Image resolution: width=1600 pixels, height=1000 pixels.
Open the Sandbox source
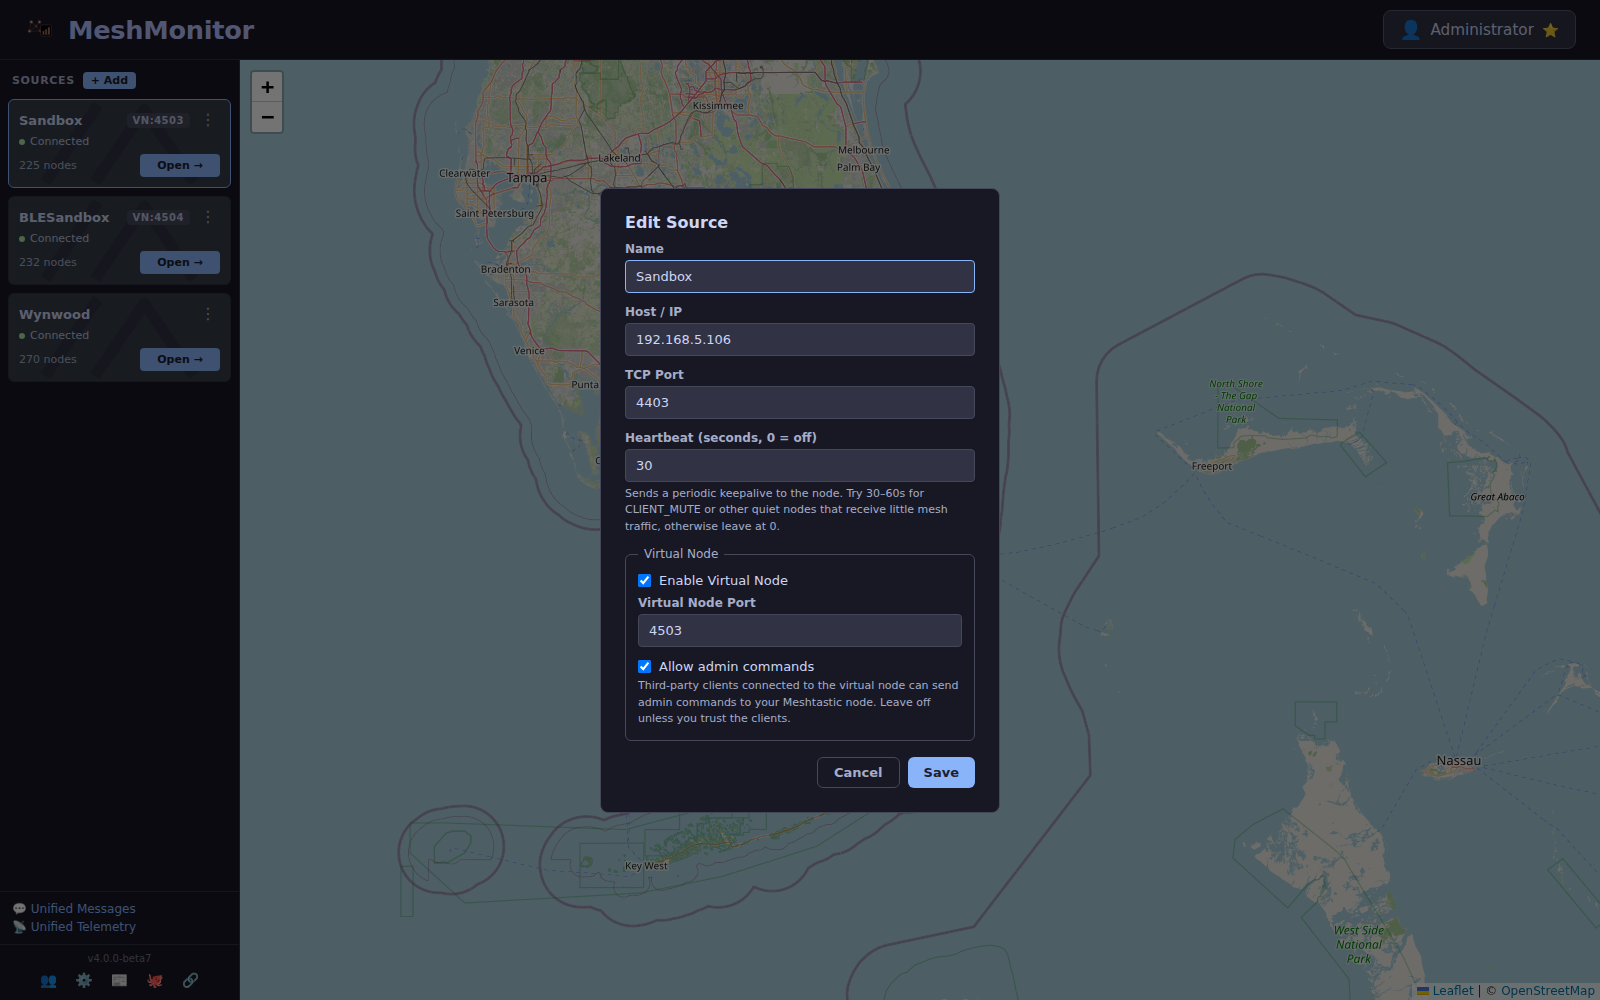[x=180, y=165]
